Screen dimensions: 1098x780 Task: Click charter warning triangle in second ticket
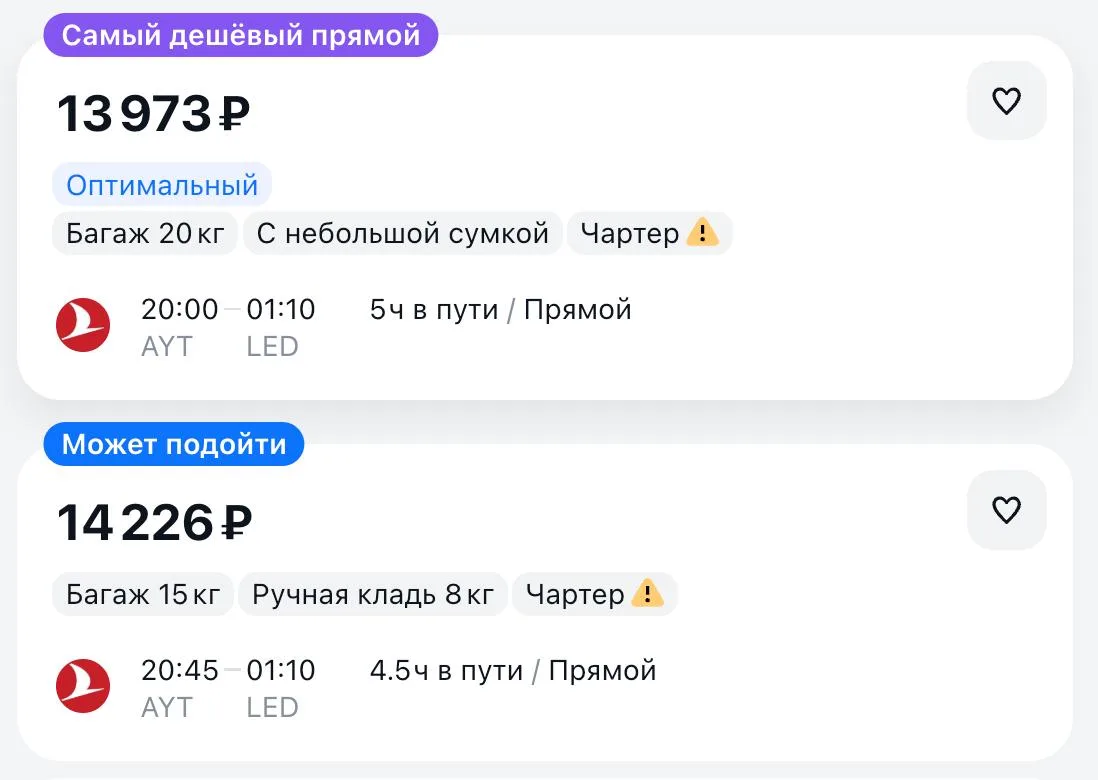(x=647, y=593)
